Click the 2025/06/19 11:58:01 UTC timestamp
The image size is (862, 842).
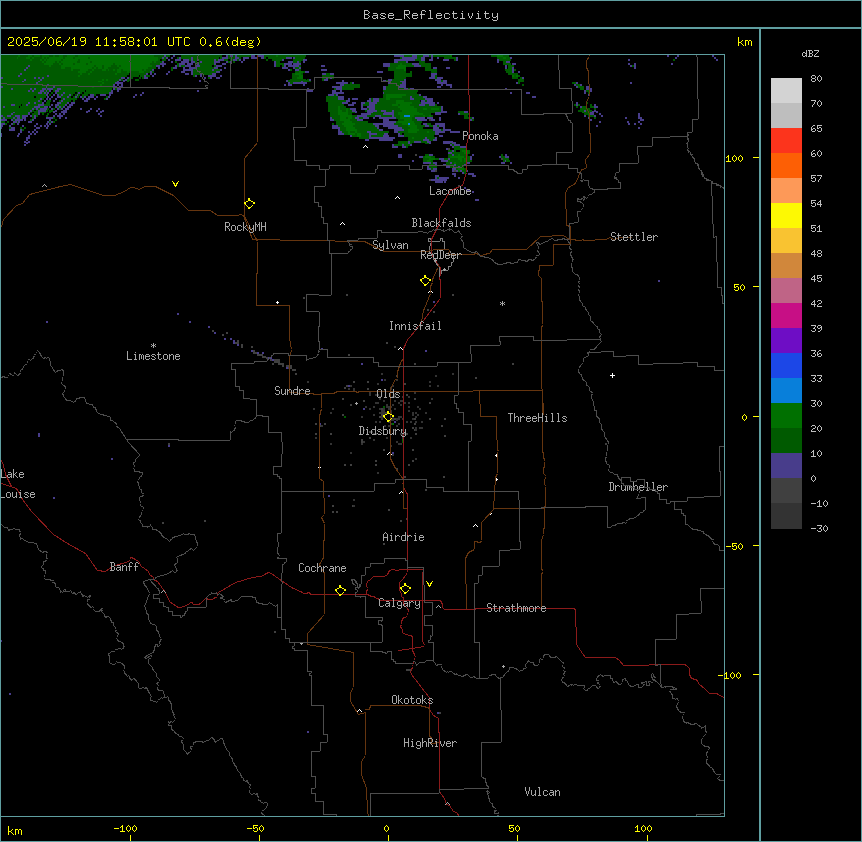coord(98,42)
